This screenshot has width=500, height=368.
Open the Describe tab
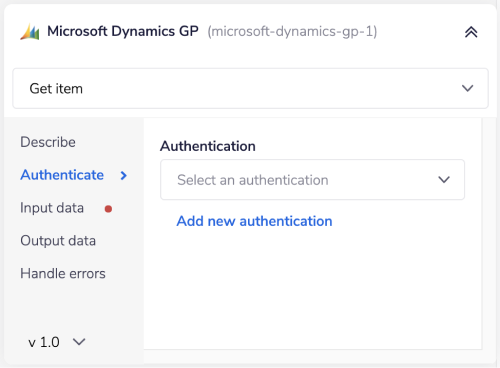[x=48, y=142]
